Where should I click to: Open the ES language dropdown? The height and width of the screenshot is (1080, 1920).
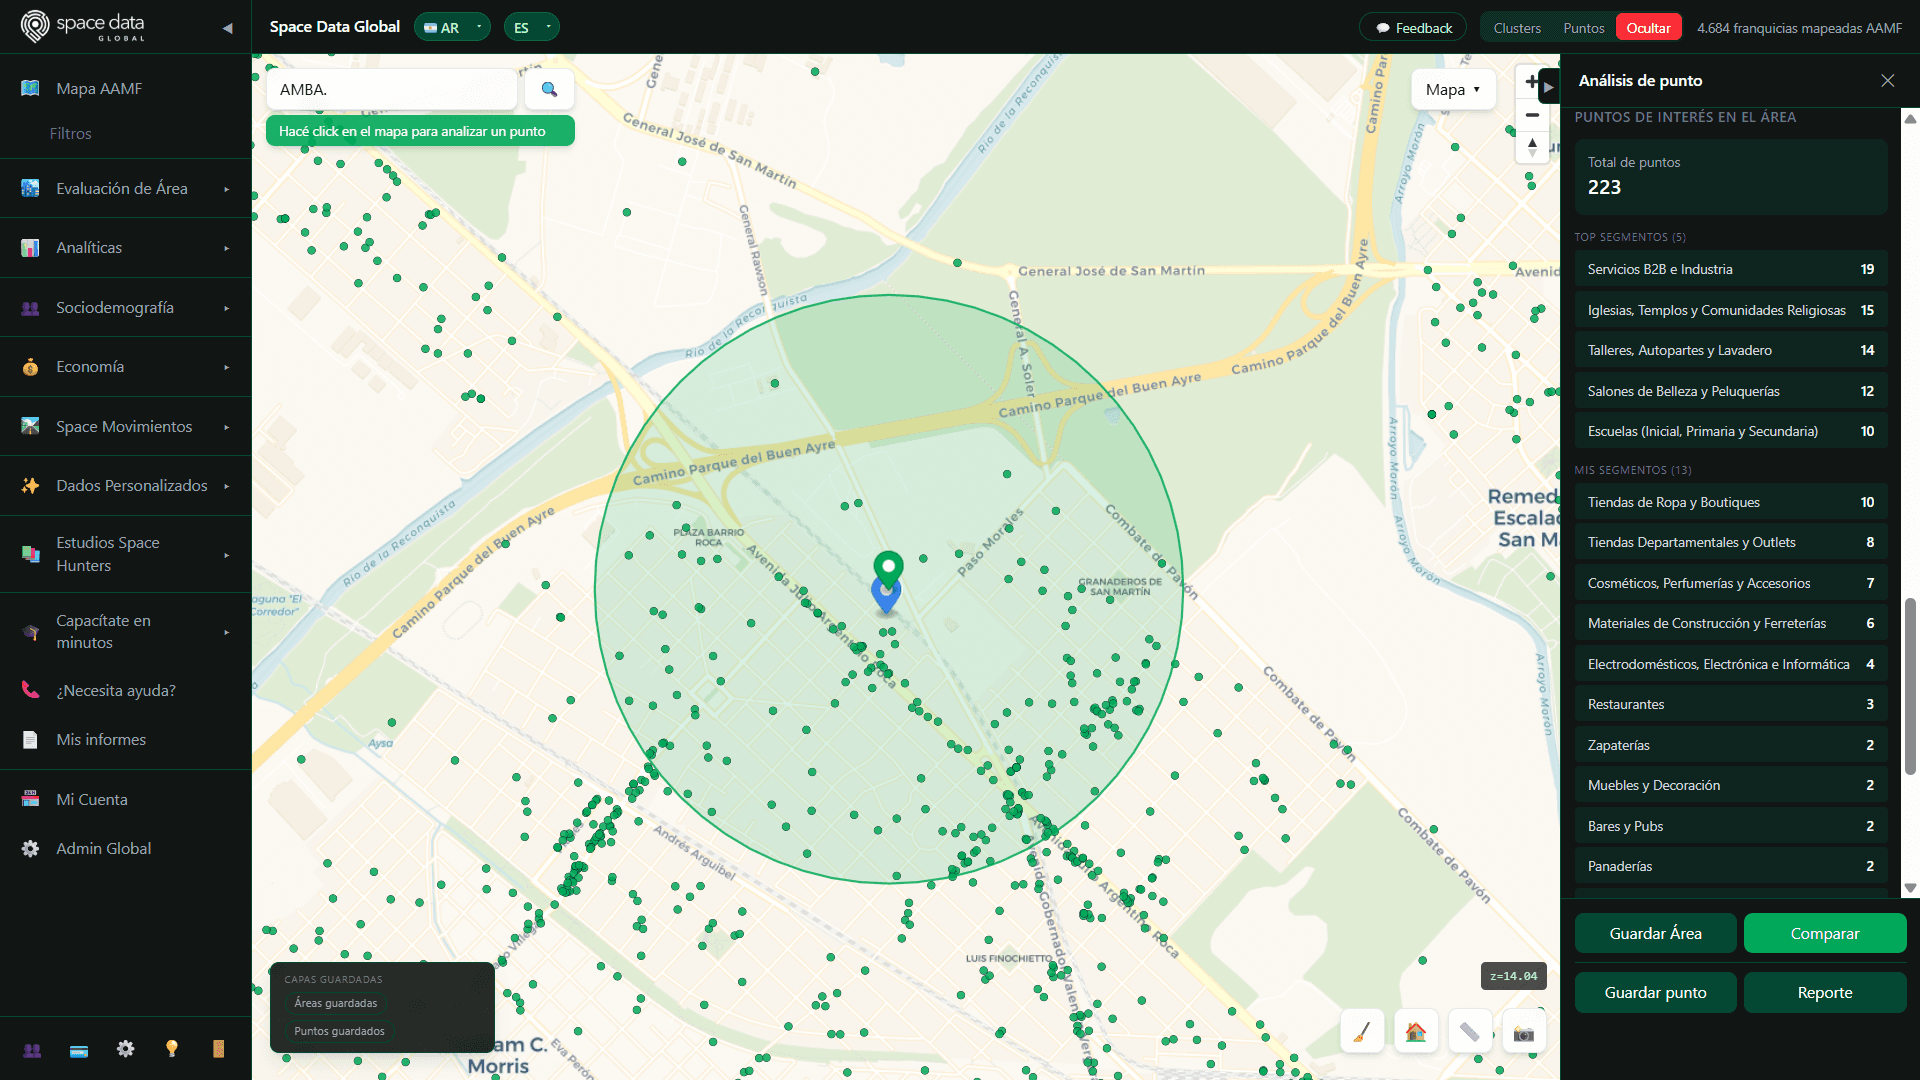(x=531, y=28)
